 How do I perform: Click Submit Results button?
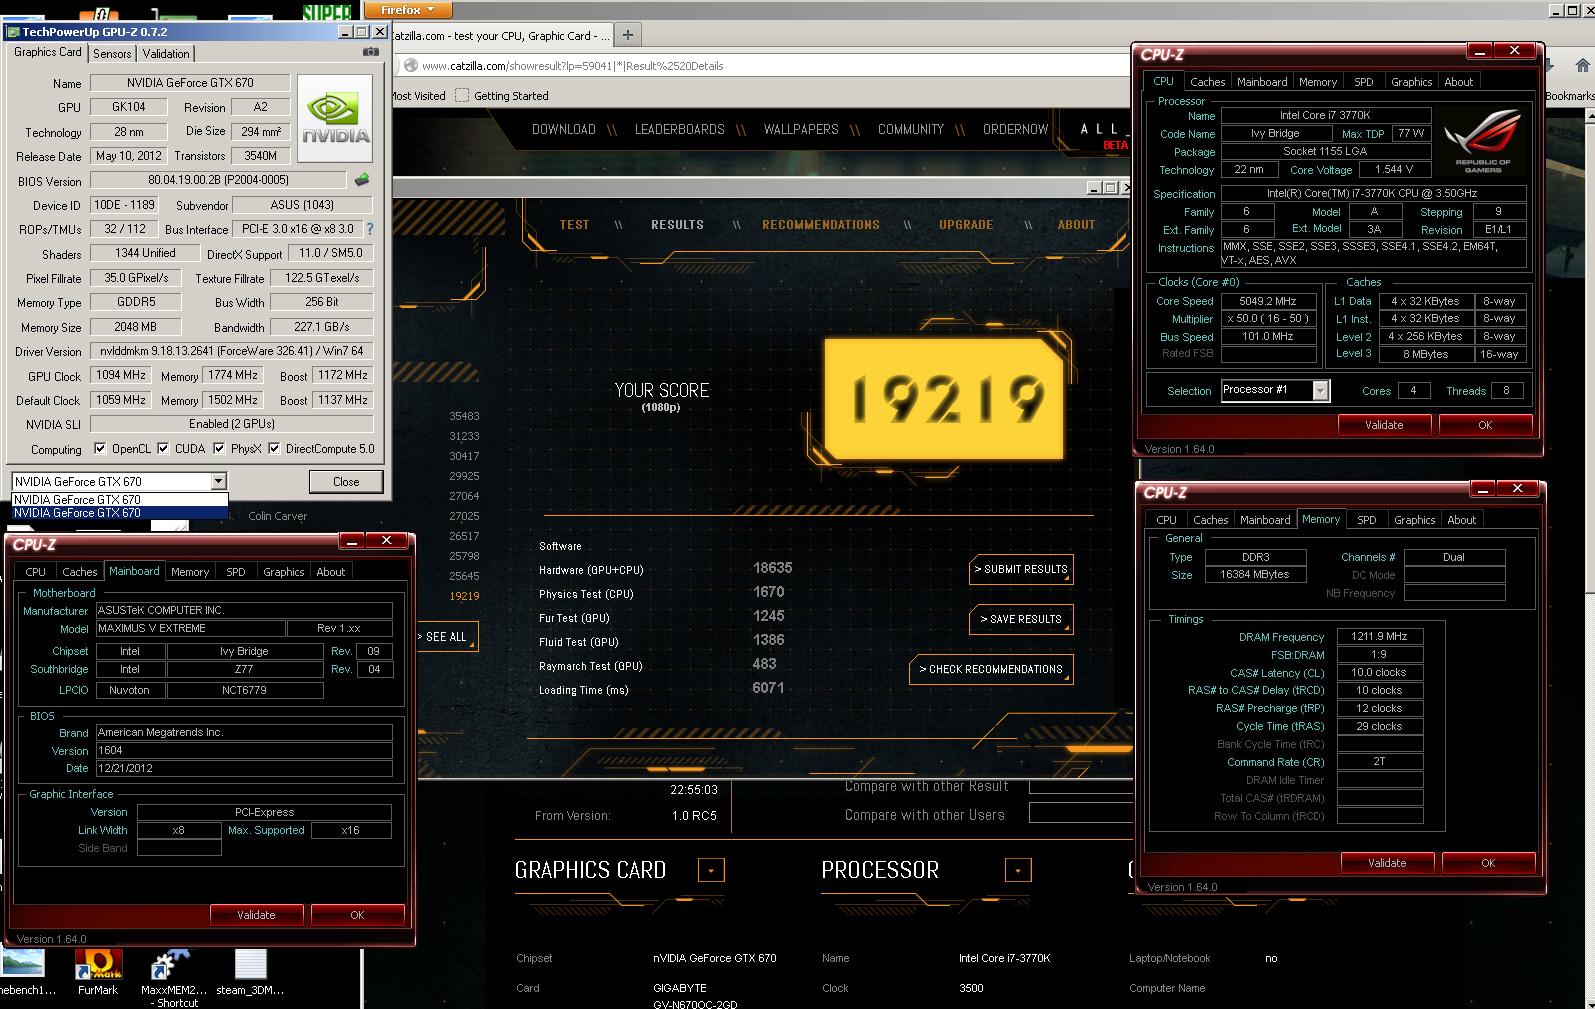point(1021,569)
